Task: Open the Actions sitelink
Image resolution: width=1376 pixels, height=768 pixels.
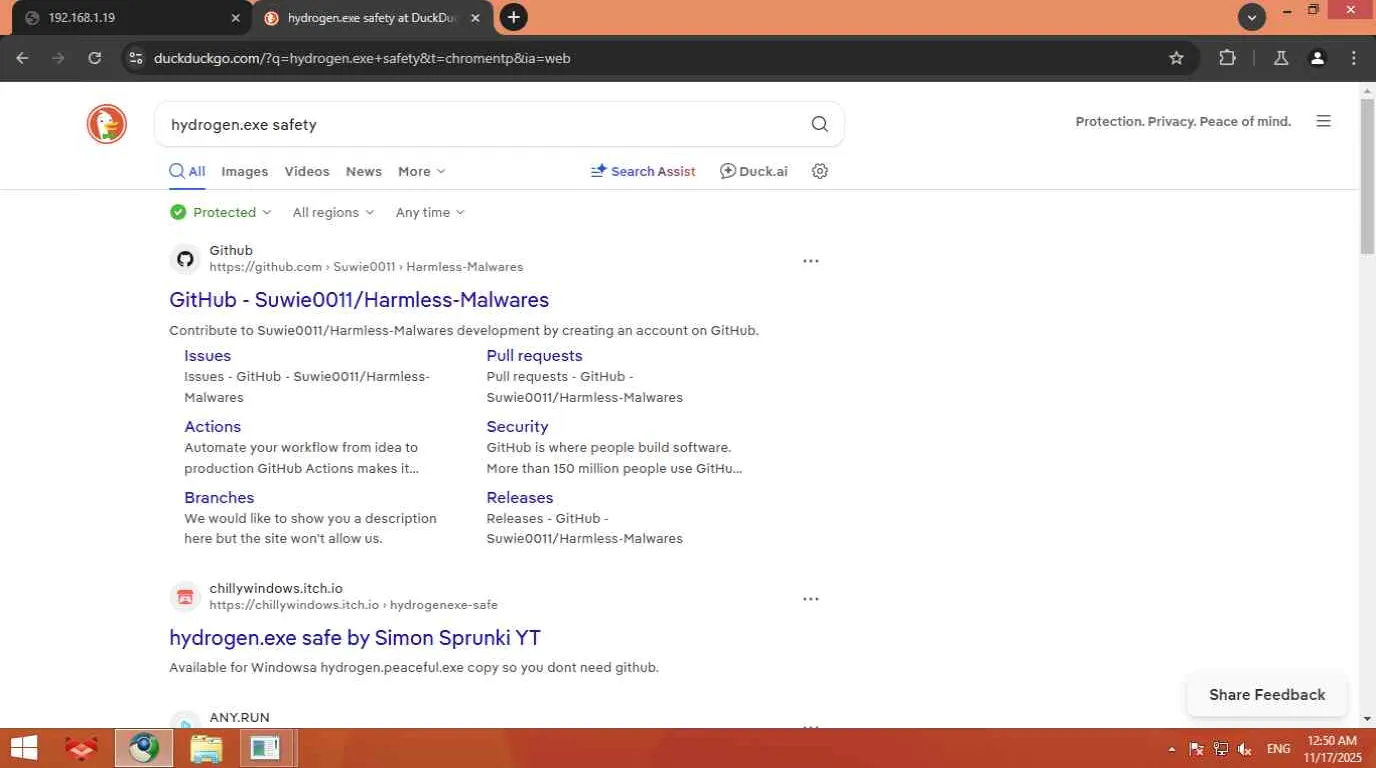Action: click(x=213, y=427)
